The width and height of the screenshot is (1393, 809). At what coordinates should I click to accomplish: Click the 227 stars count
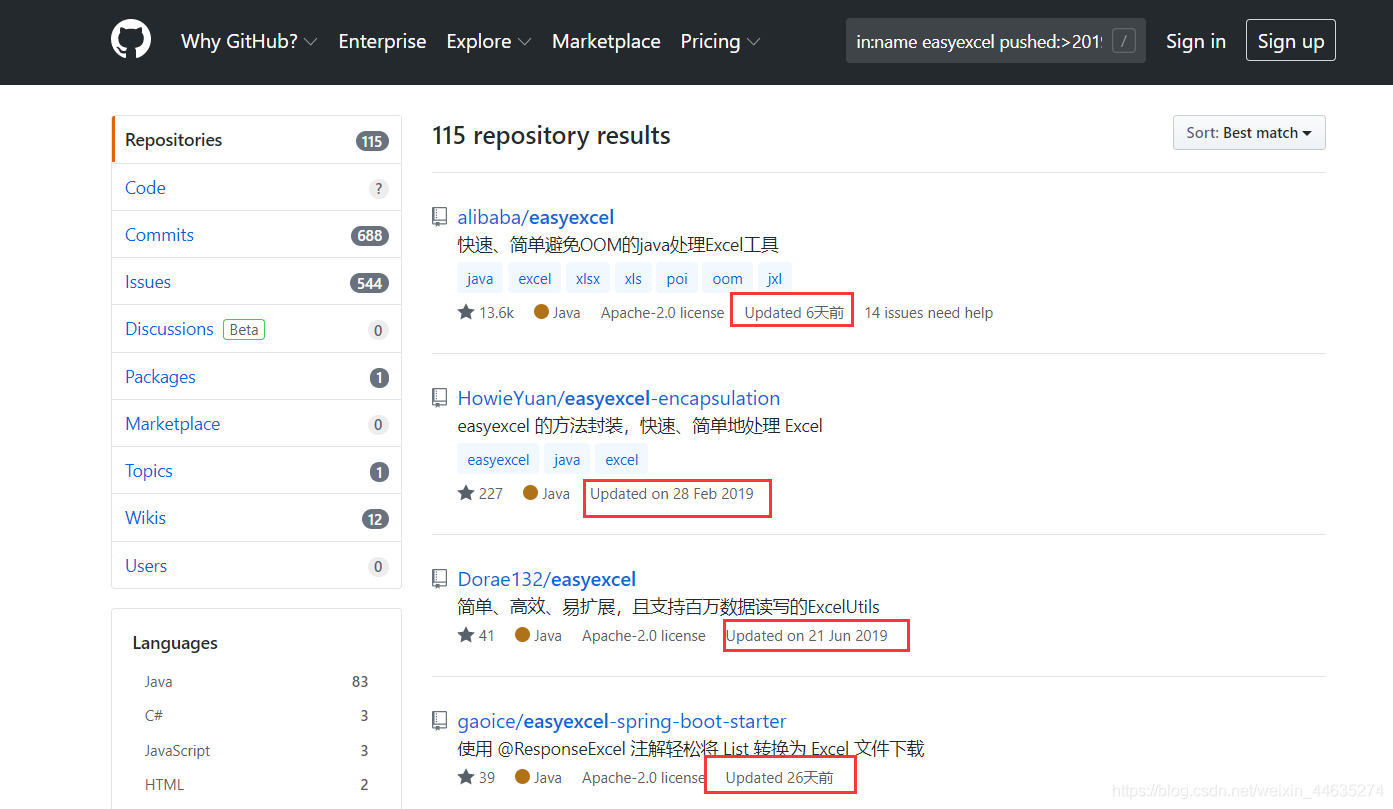[x=491, y=494]
